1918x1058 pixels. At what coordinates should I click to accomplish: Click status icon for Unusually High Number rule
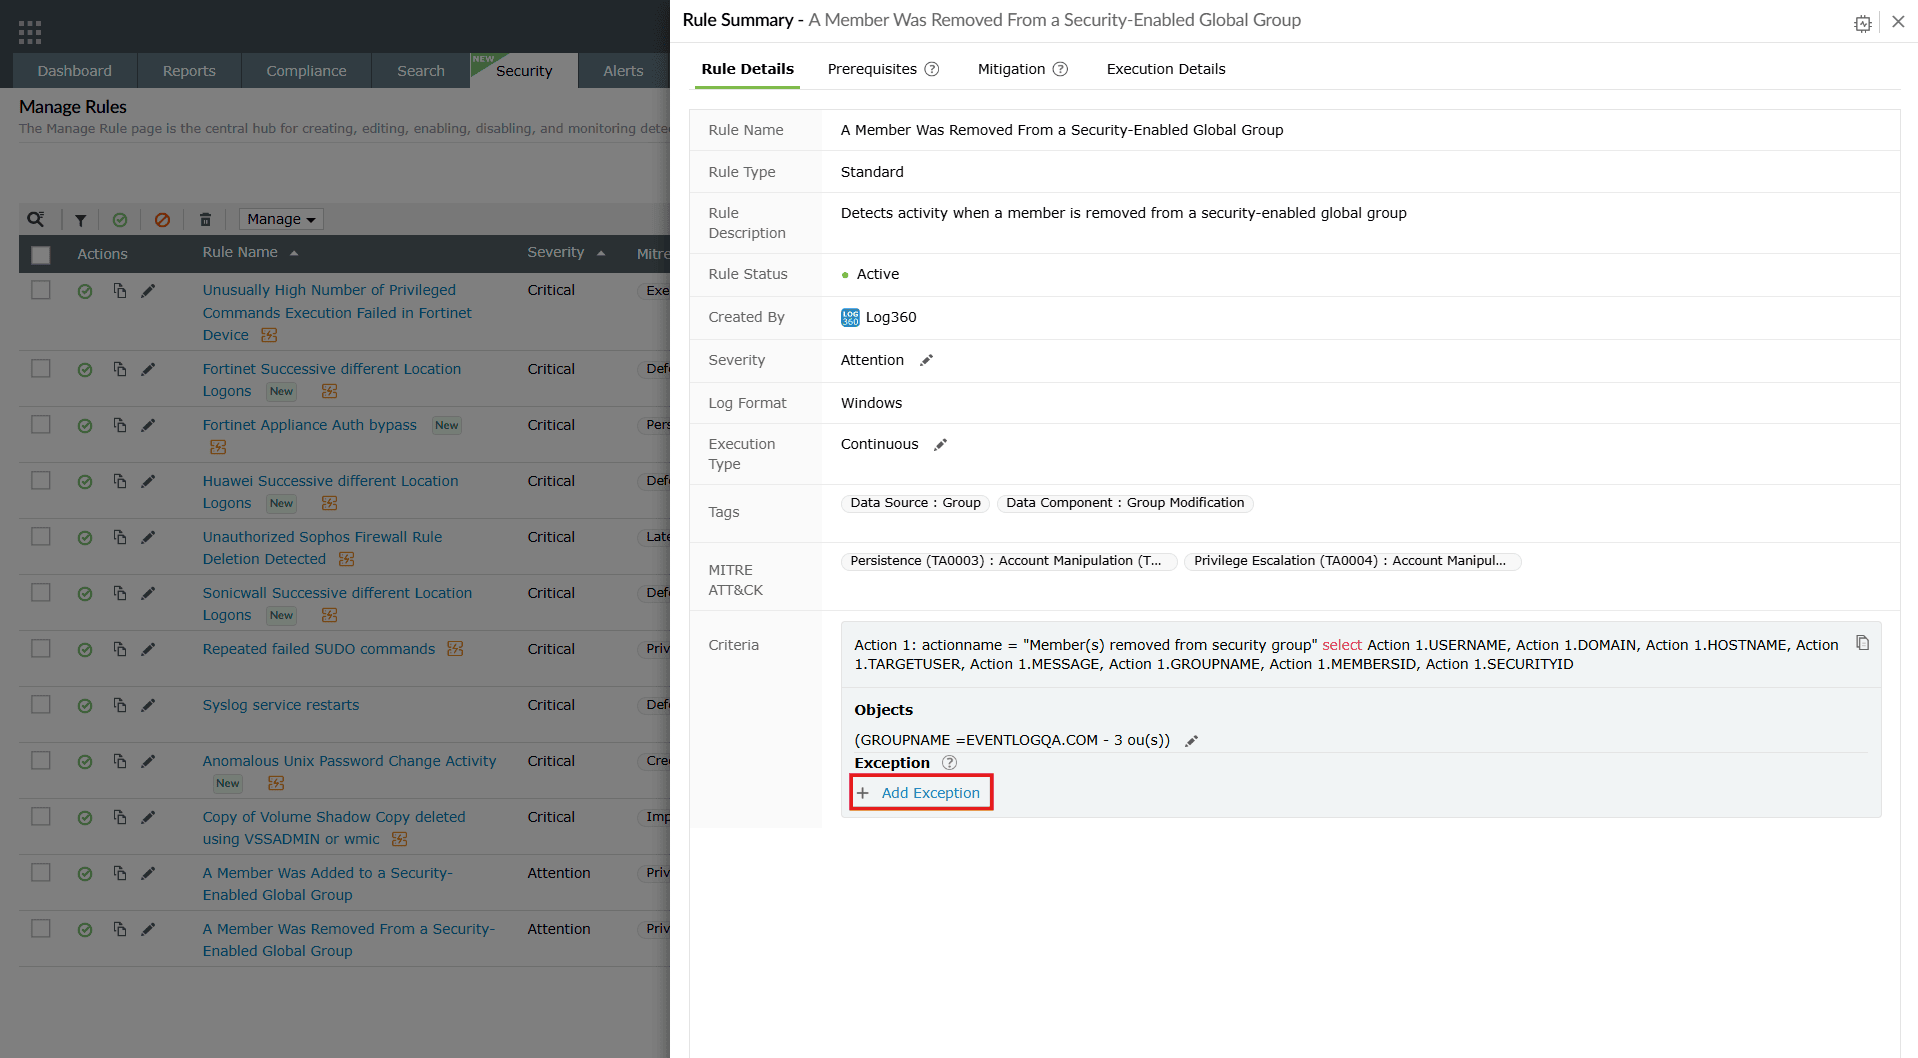click(x=85, y=291)
